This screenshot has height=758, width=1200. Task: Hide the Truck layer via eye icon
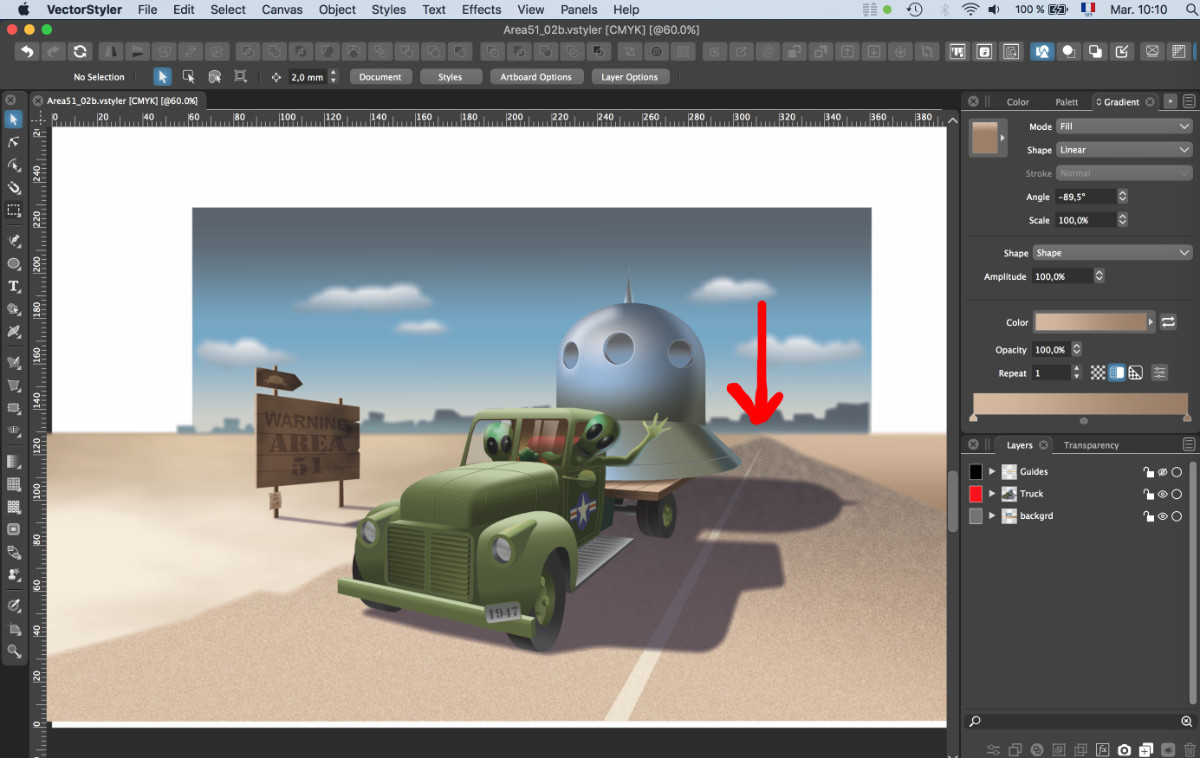[x=1163, y=494]
